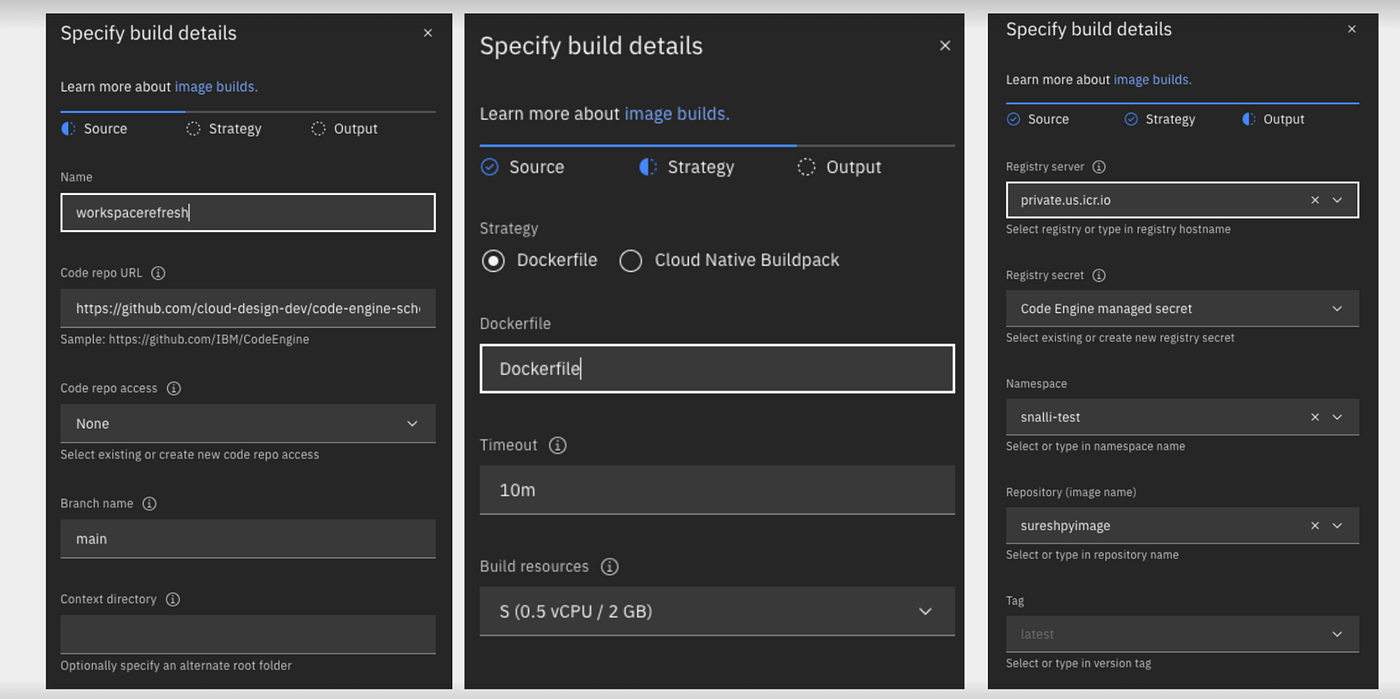This screenshot has height=699, width=1400.
Task: Expand the Build resources dropdown
Action: coord(716,611)
